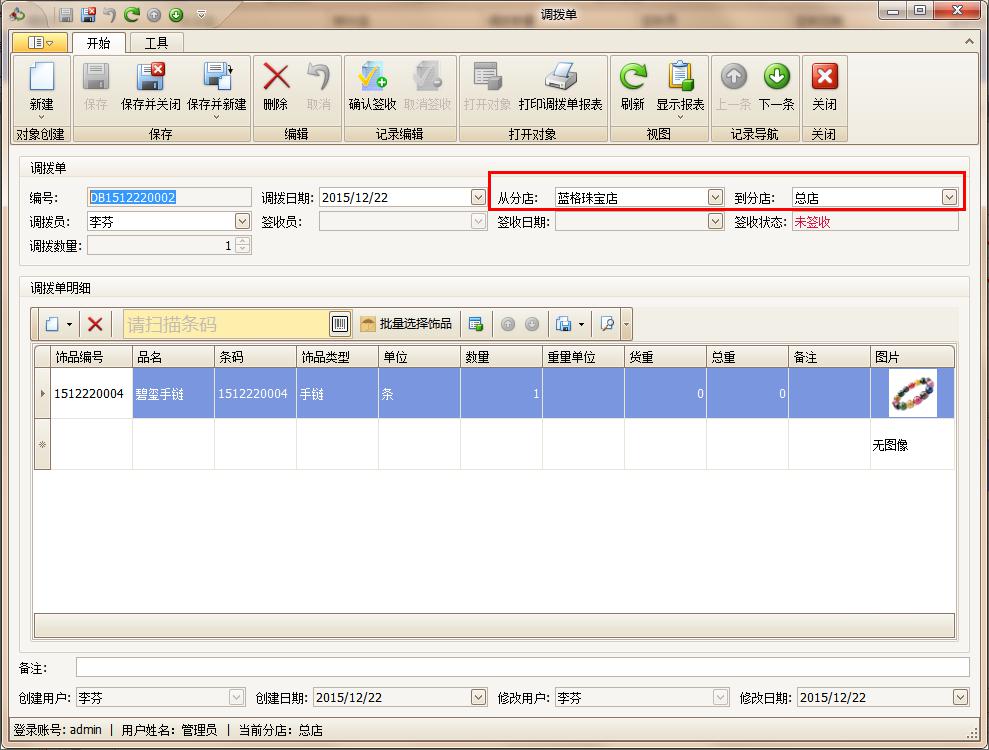Click the red 关闭 close icon in ribbon
The image size is (989, 750).
(x=824, y=77)
